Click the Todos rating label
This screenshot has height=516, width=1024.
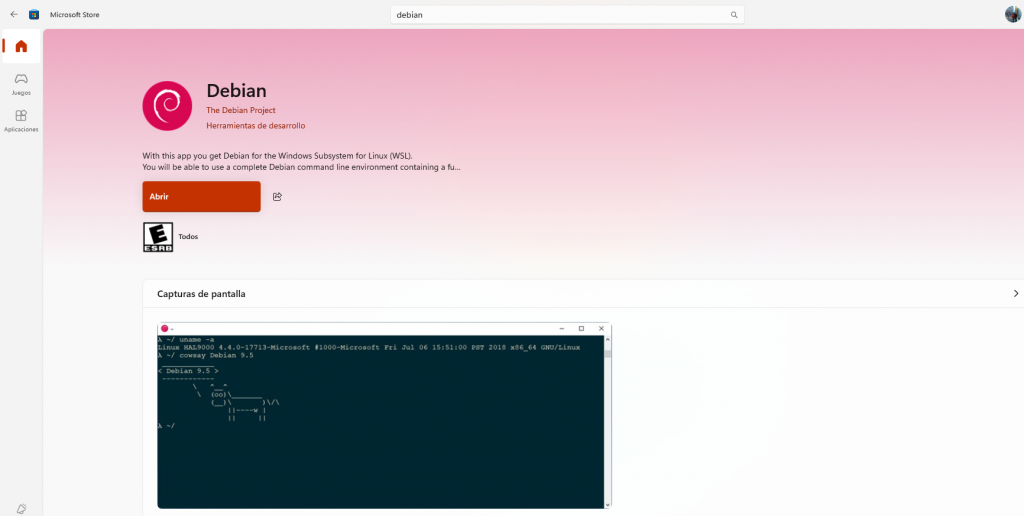(x=188, y=236)
